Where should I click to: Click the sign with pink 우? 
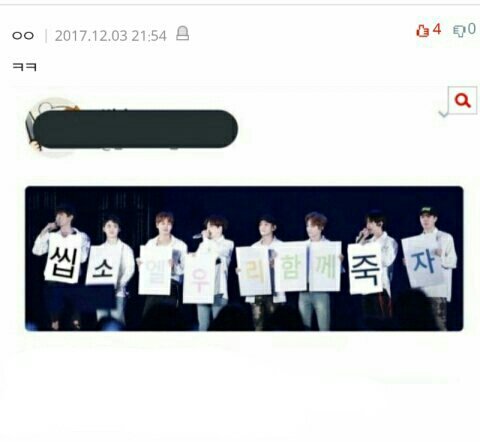(199, 279)
